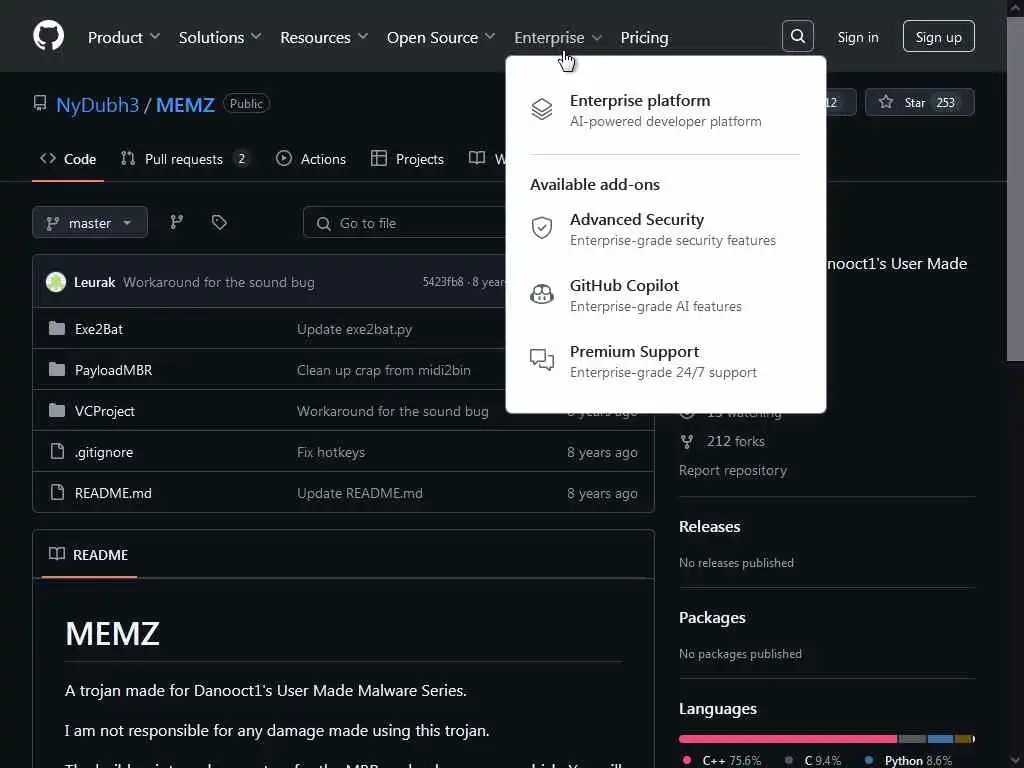Expand the Product menu
Image resolution: width=1024 pixels, height=768 pixels.
click(123, 37)
